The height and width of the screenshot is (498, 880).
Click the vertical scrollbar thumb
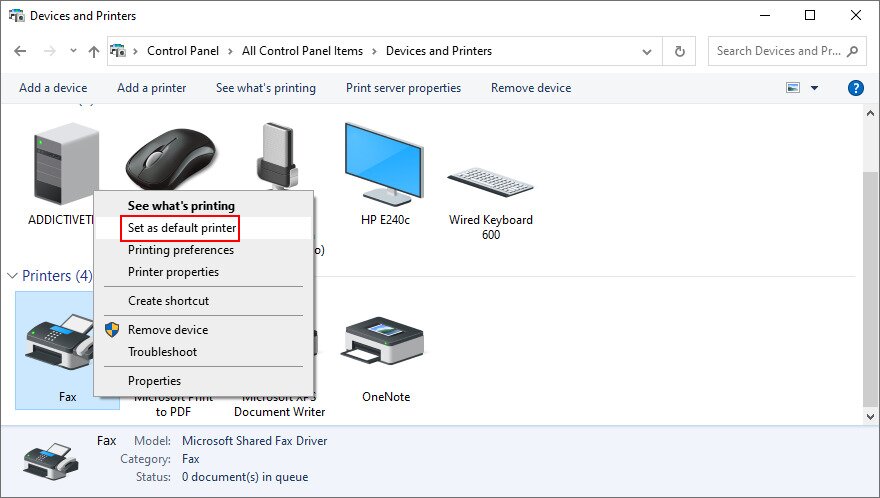point(870,289)
